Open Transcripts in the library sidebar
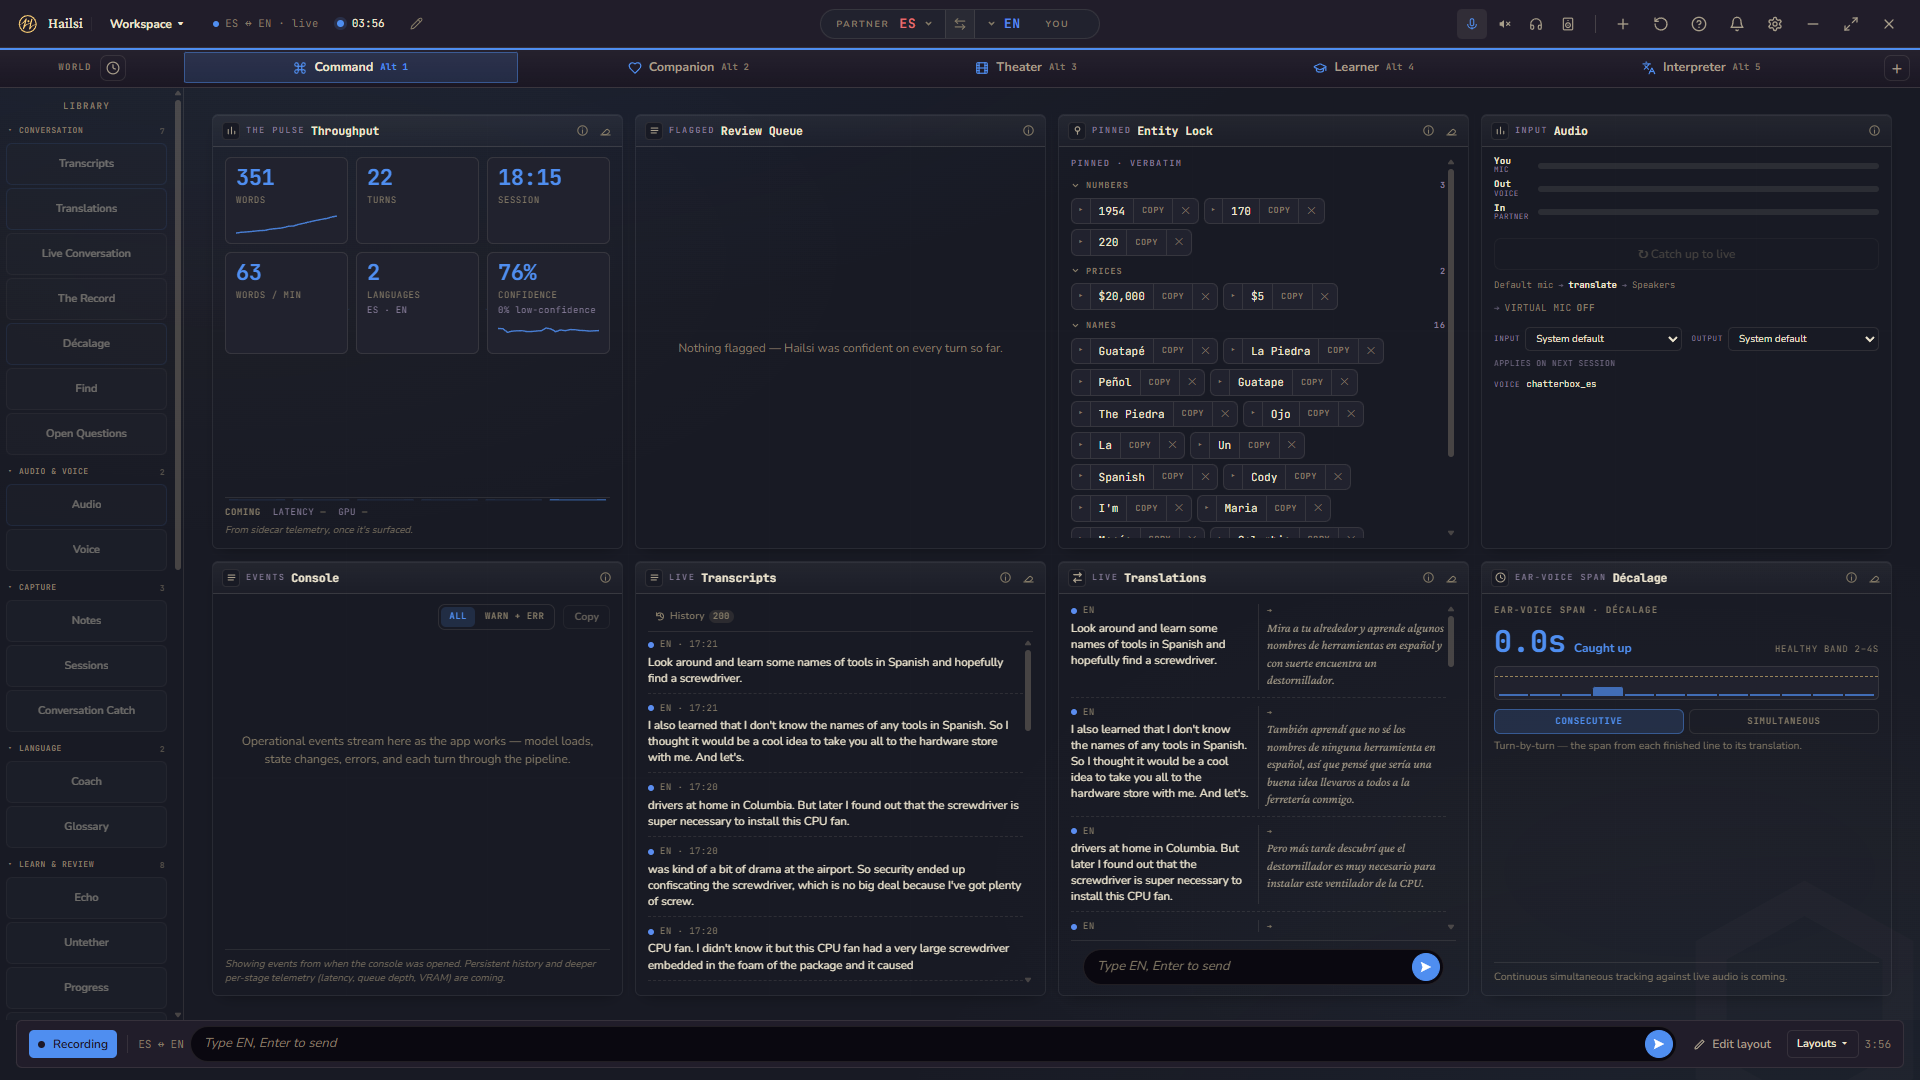Viewport: 1920px width, 1080px height. (x=86, y=164)
